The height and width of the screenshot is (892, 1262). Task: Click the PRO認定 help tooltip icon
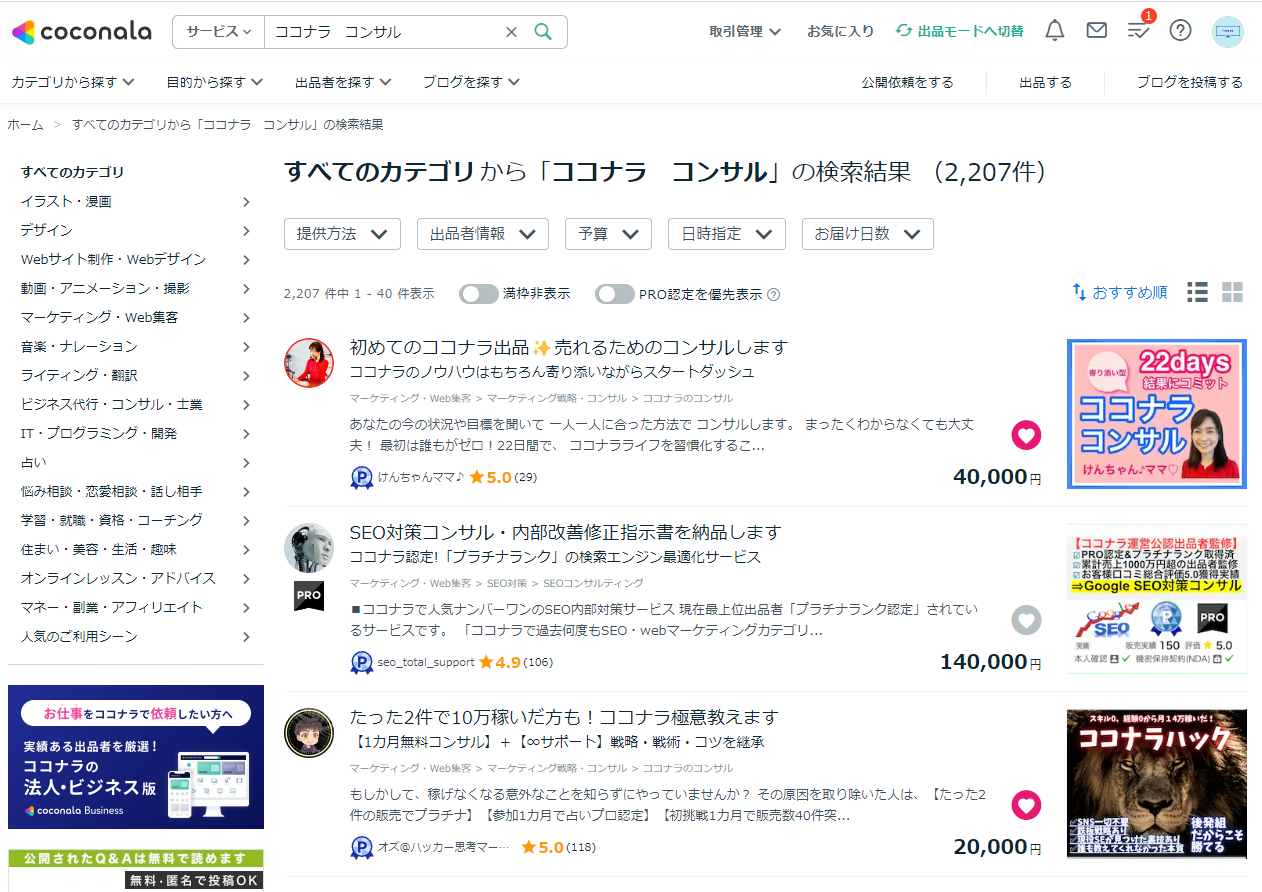773,295
